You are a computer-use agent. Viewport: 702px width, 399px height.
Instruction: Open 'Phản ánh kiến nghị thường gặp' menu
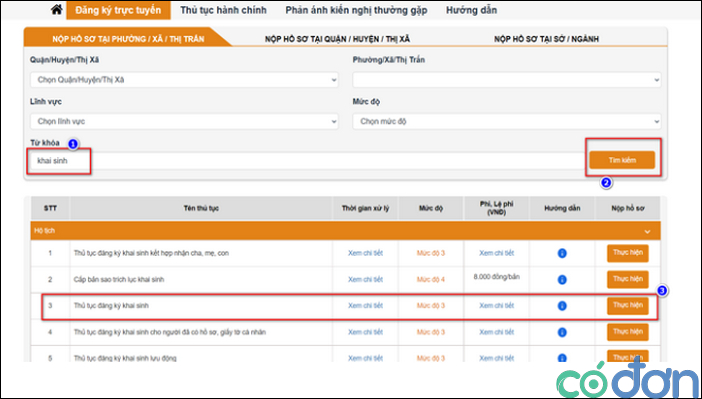[356, 10]
